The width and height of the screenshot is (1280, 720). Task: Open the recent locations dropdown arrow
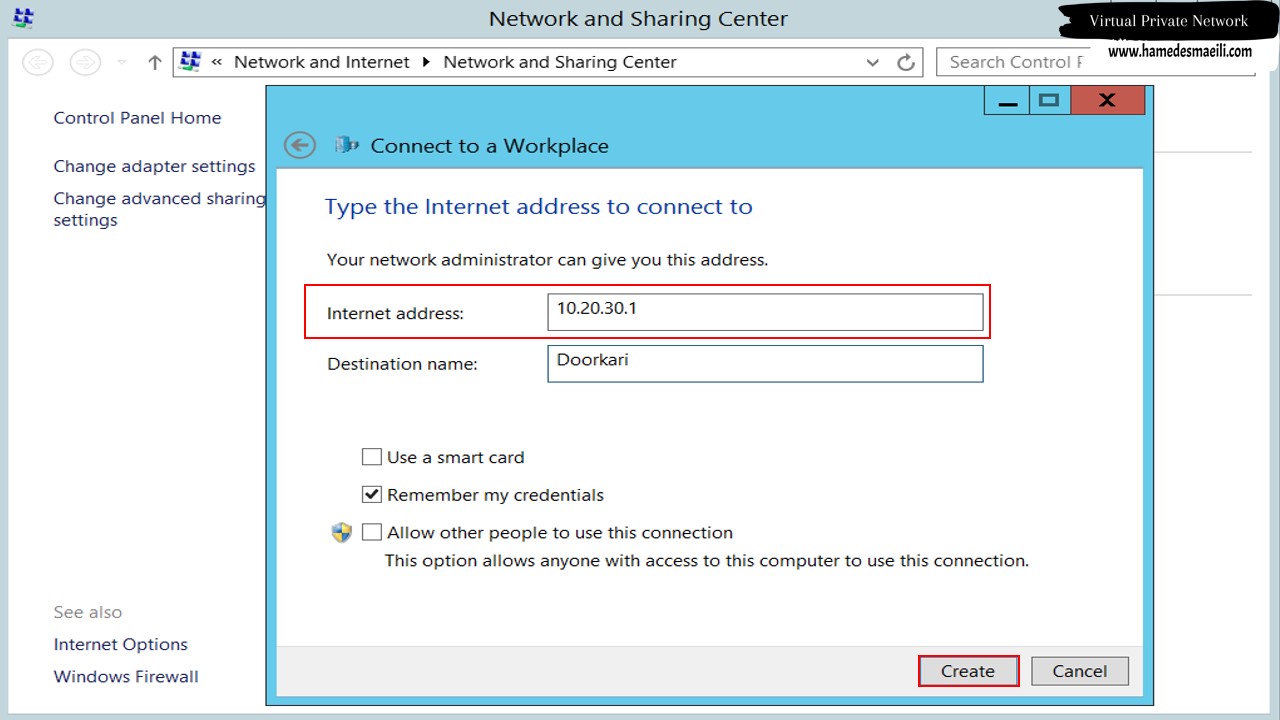pyautogui.click(x=122, y=62)
